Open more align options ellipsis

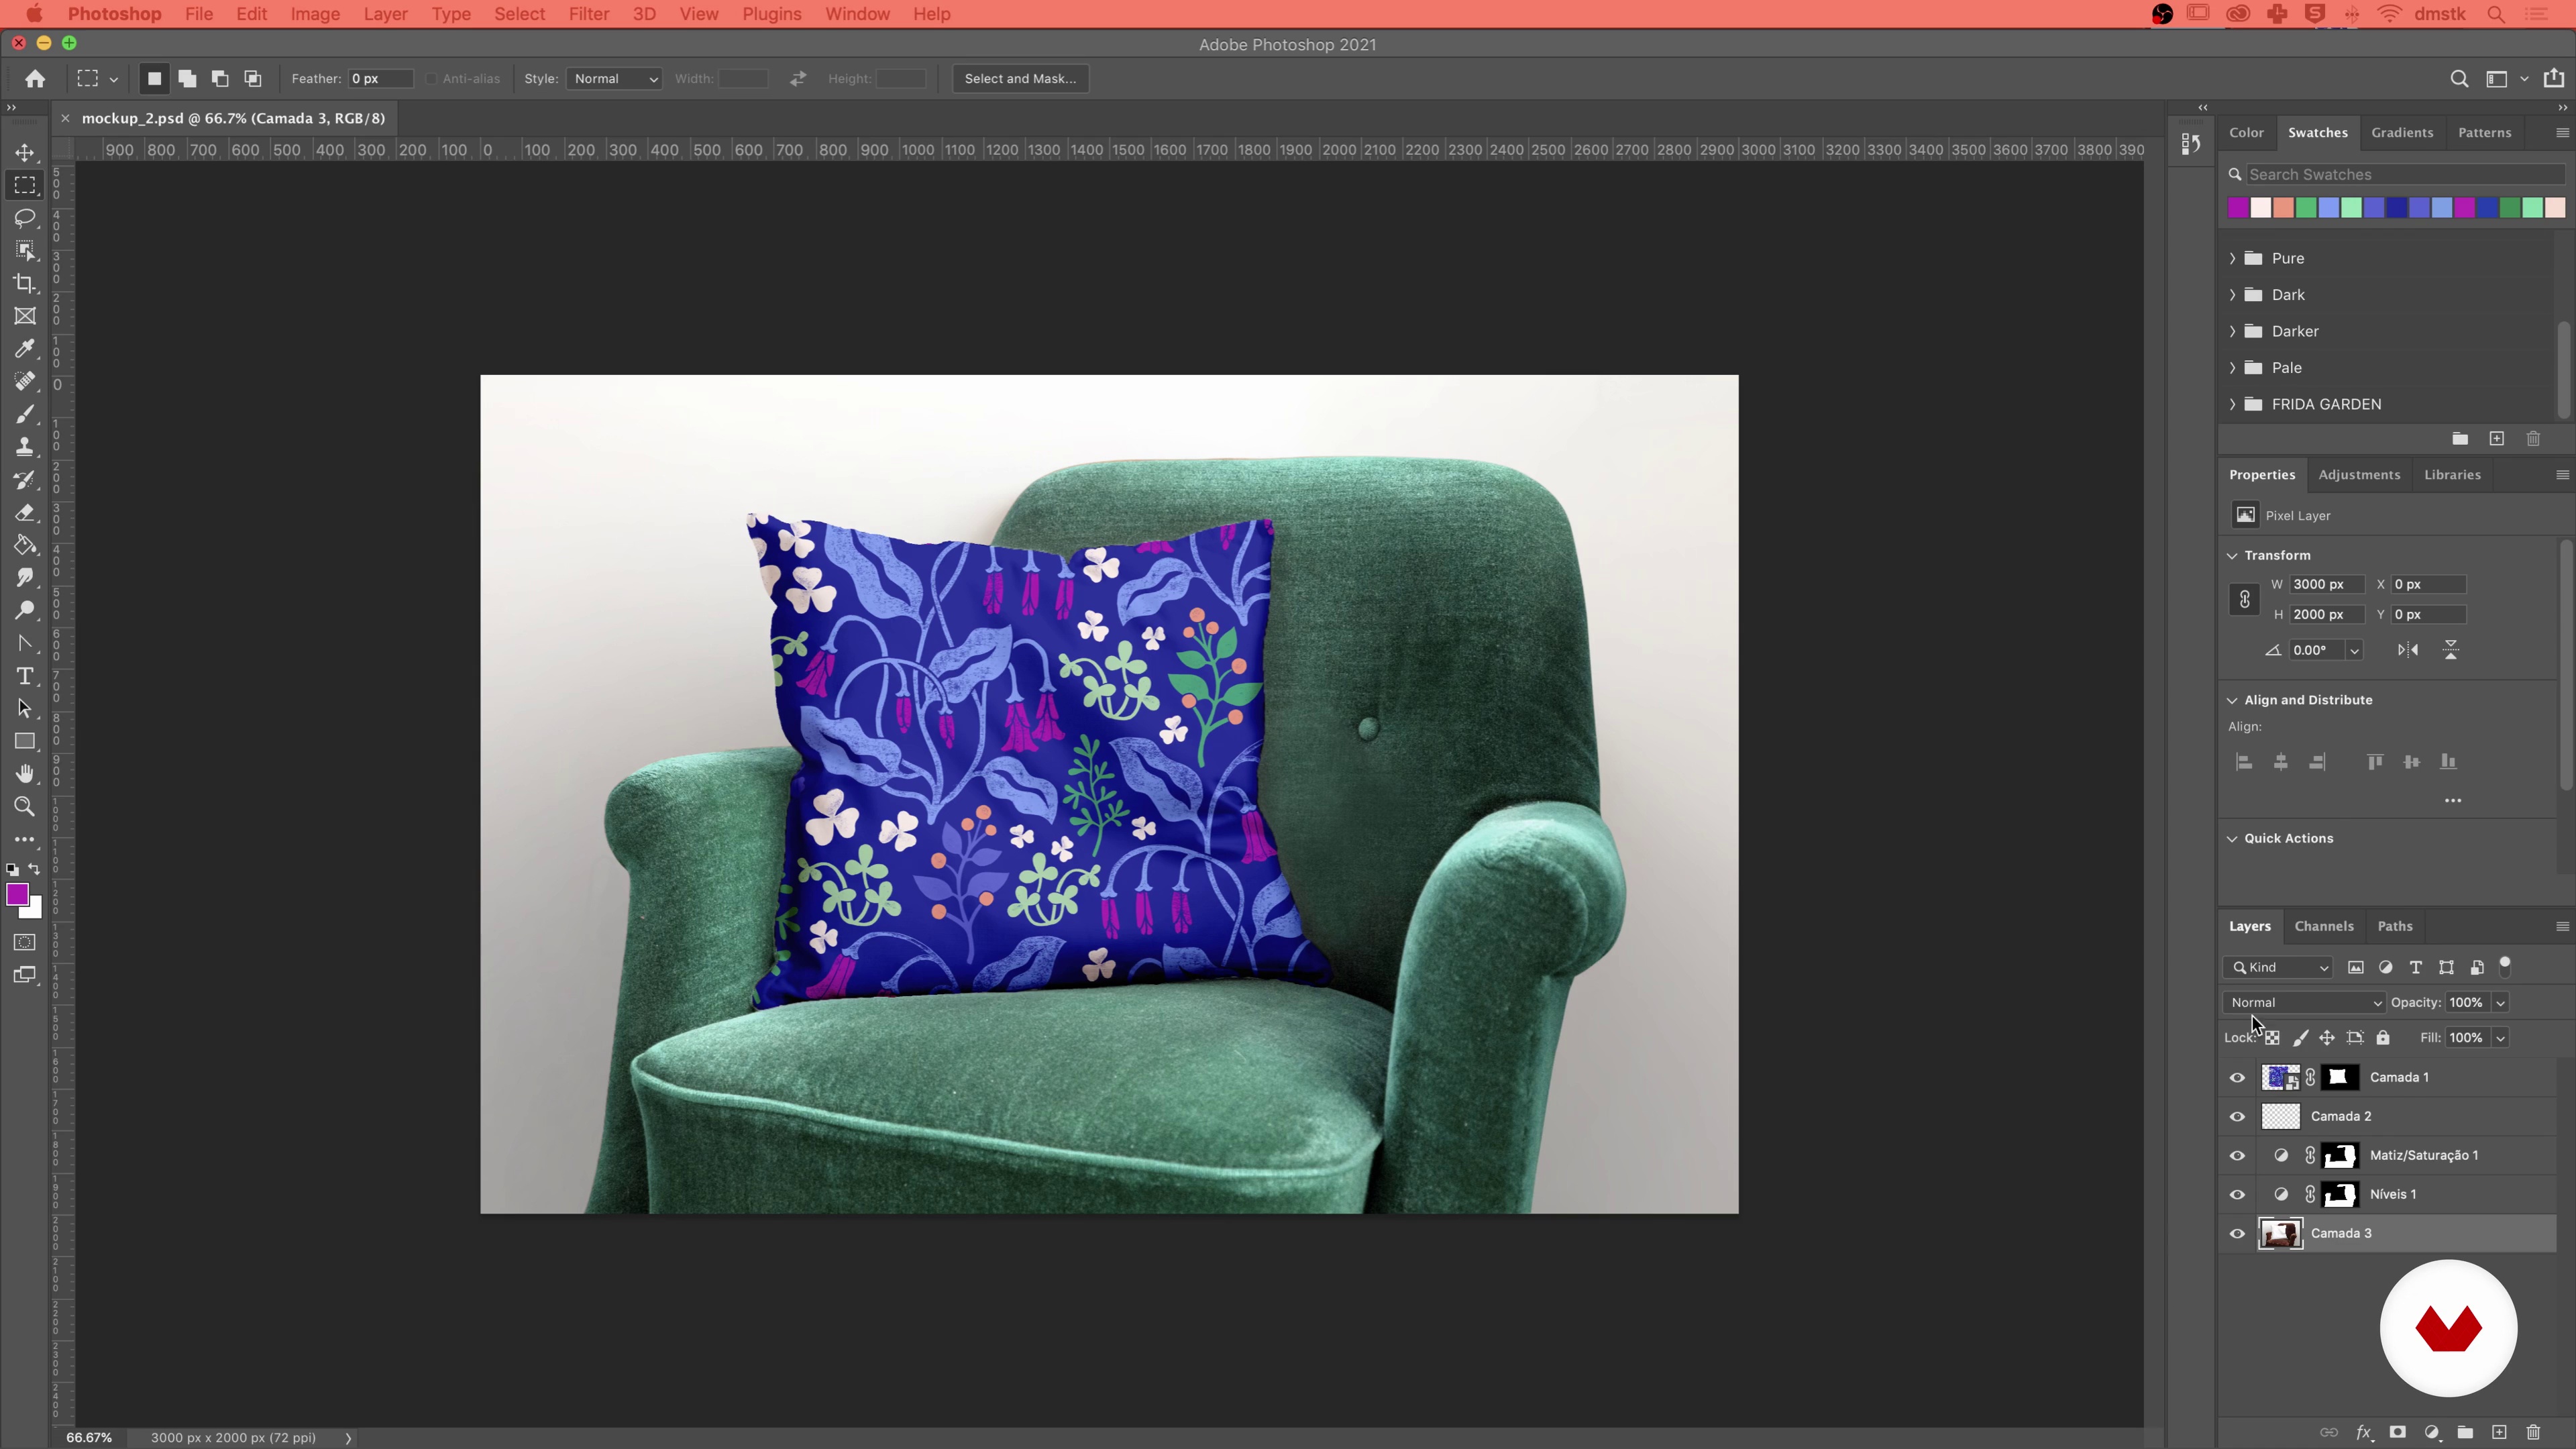[x=2453, y=800]
